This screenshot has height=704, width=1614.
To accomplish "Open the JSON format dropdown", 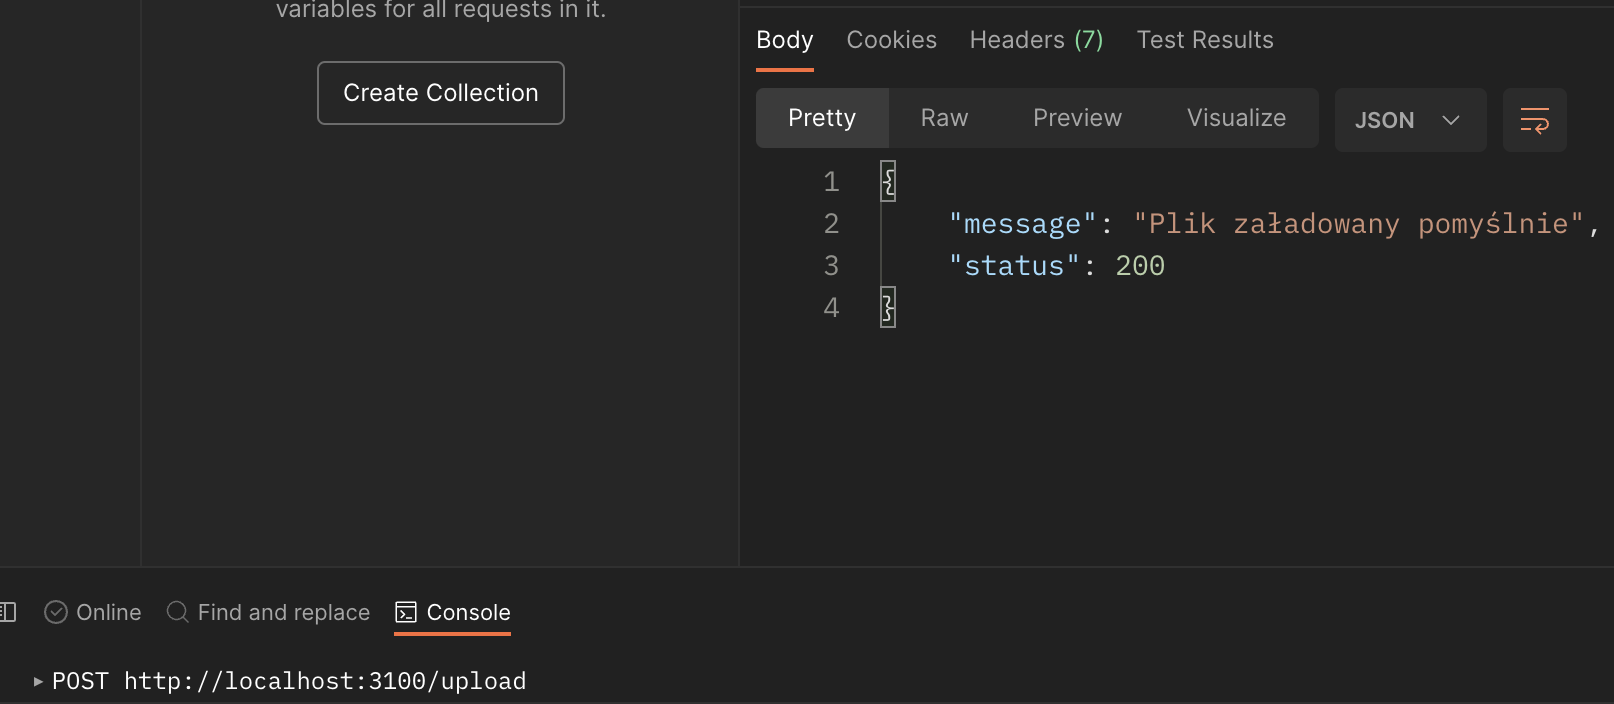I will pos(1410,120).
